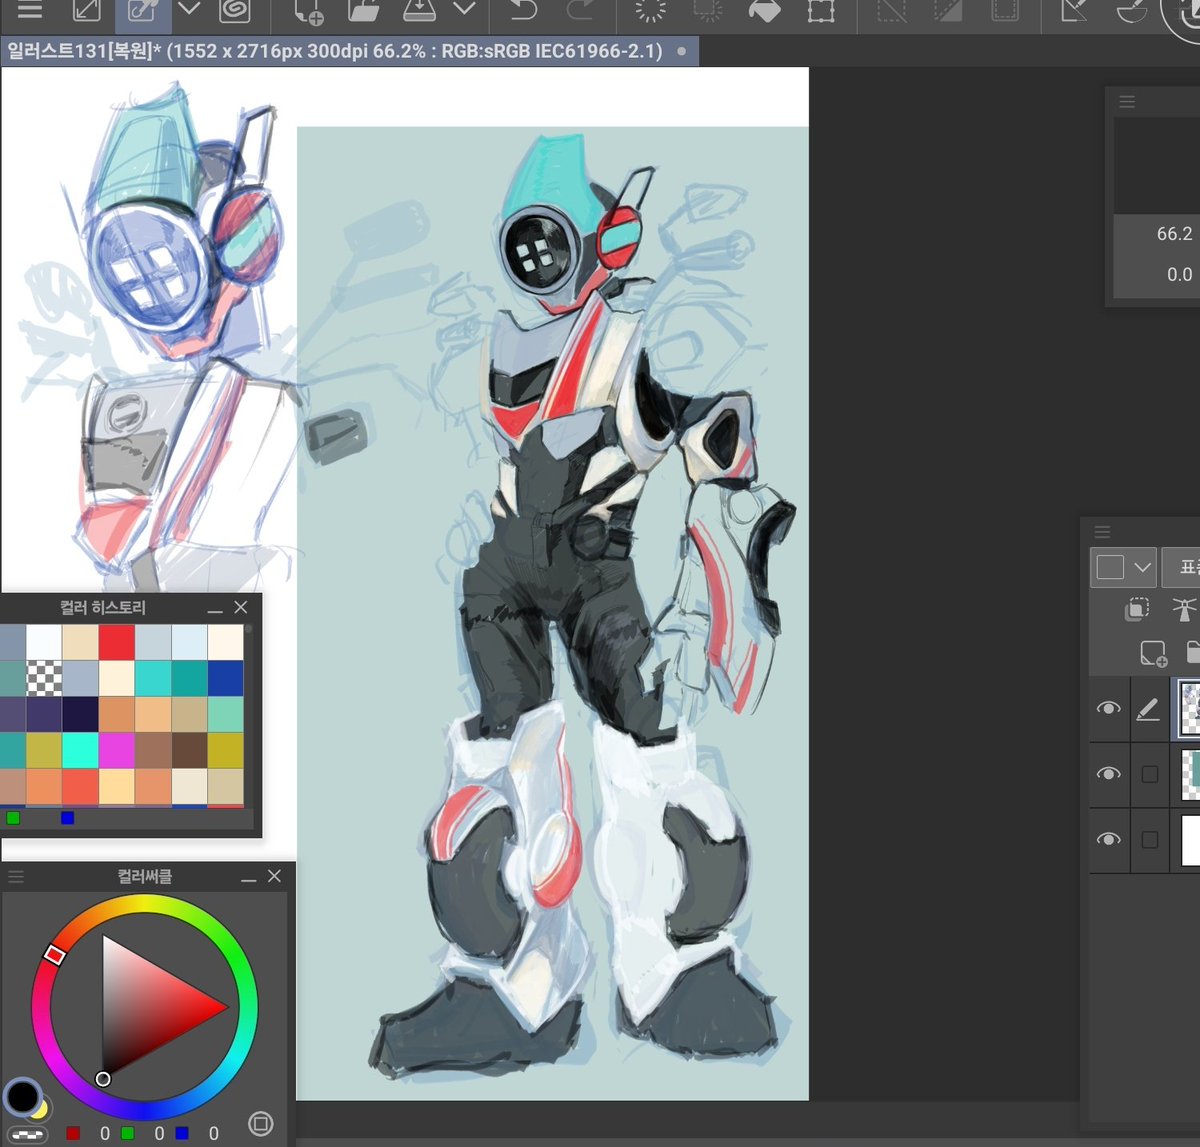Image resolution: width=1200 pixels, height=1147 pixels.
Task: Click the Clear (dotted circle) icon
Action: pos(650,10)
